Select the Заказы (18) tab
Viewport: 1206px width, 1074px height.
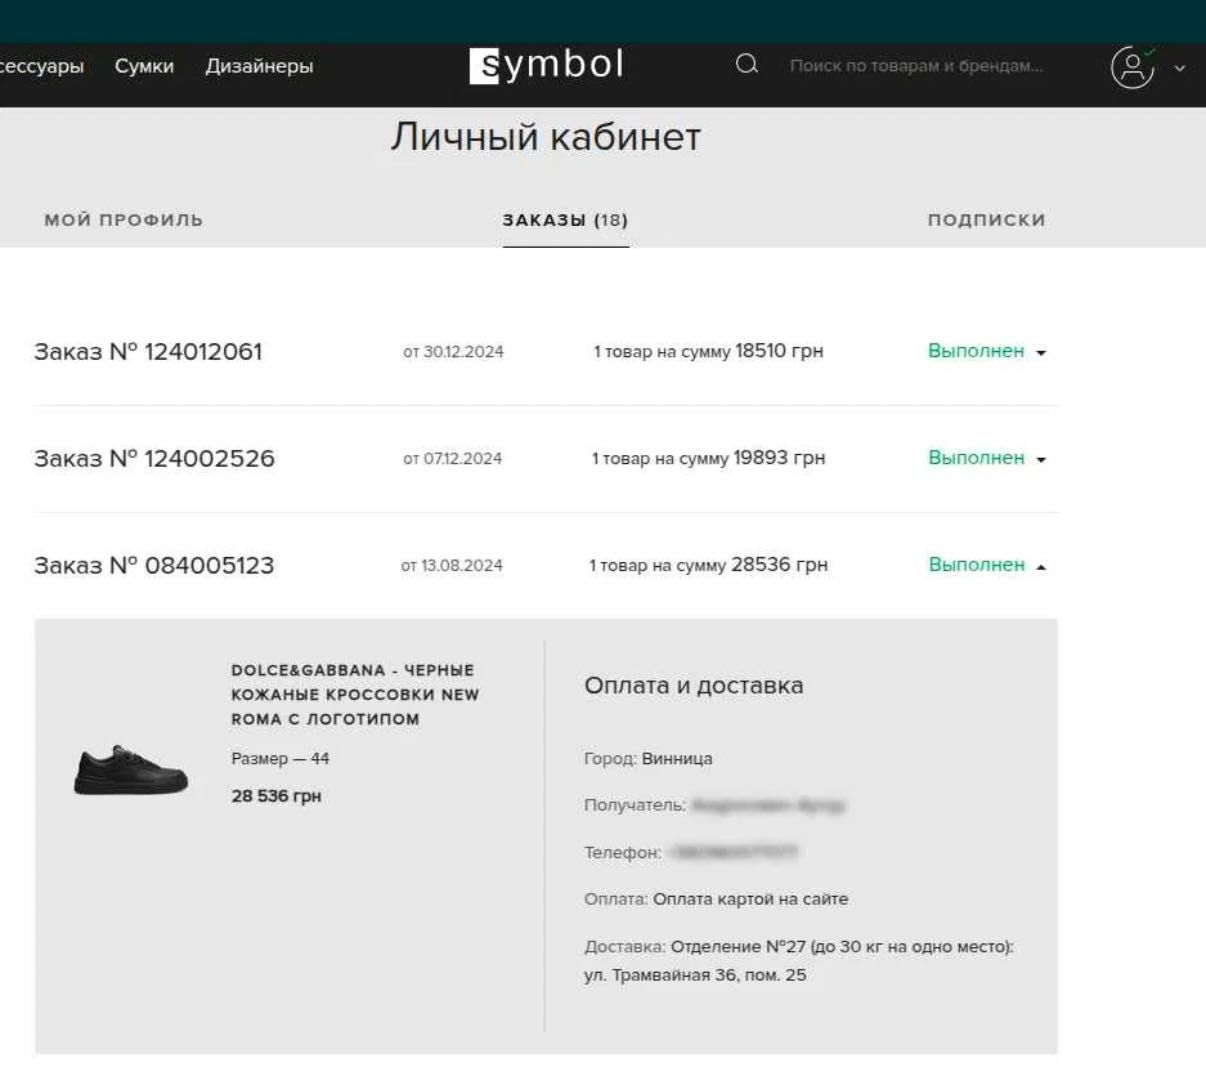[565, 220]
